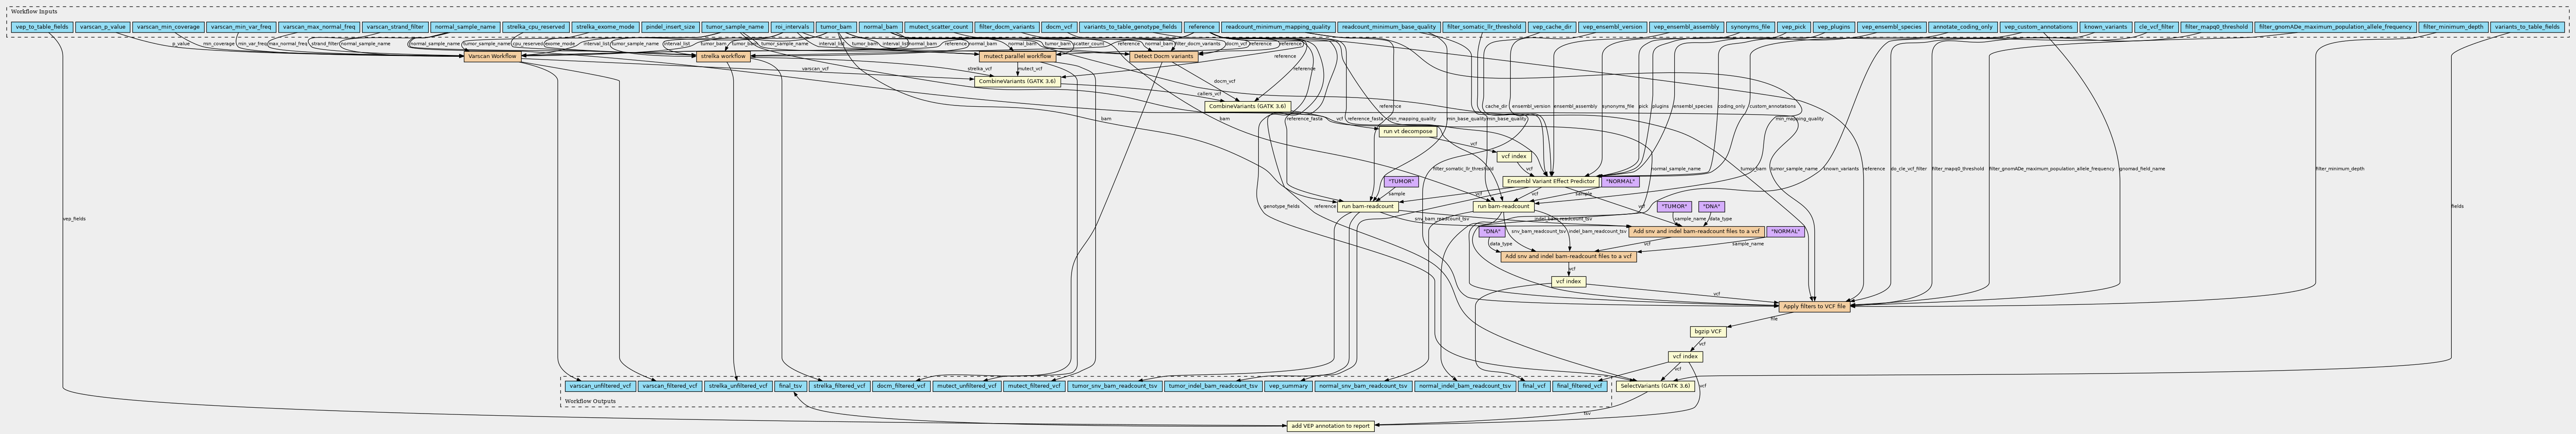
Task: Click the variants_to_table_genotype_fields input node
Action: 1130,27
